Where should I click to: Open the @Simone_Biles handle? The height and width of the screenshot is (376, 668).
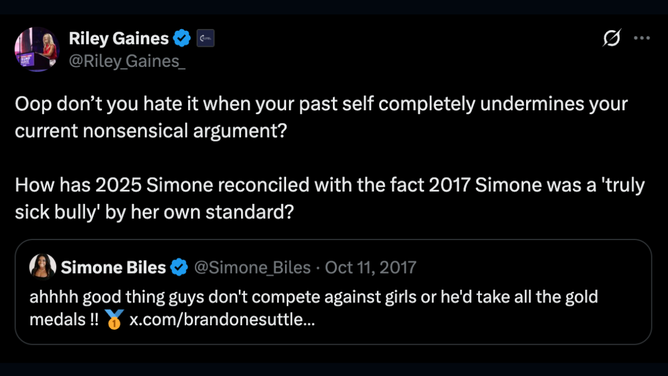click(252, 267)
